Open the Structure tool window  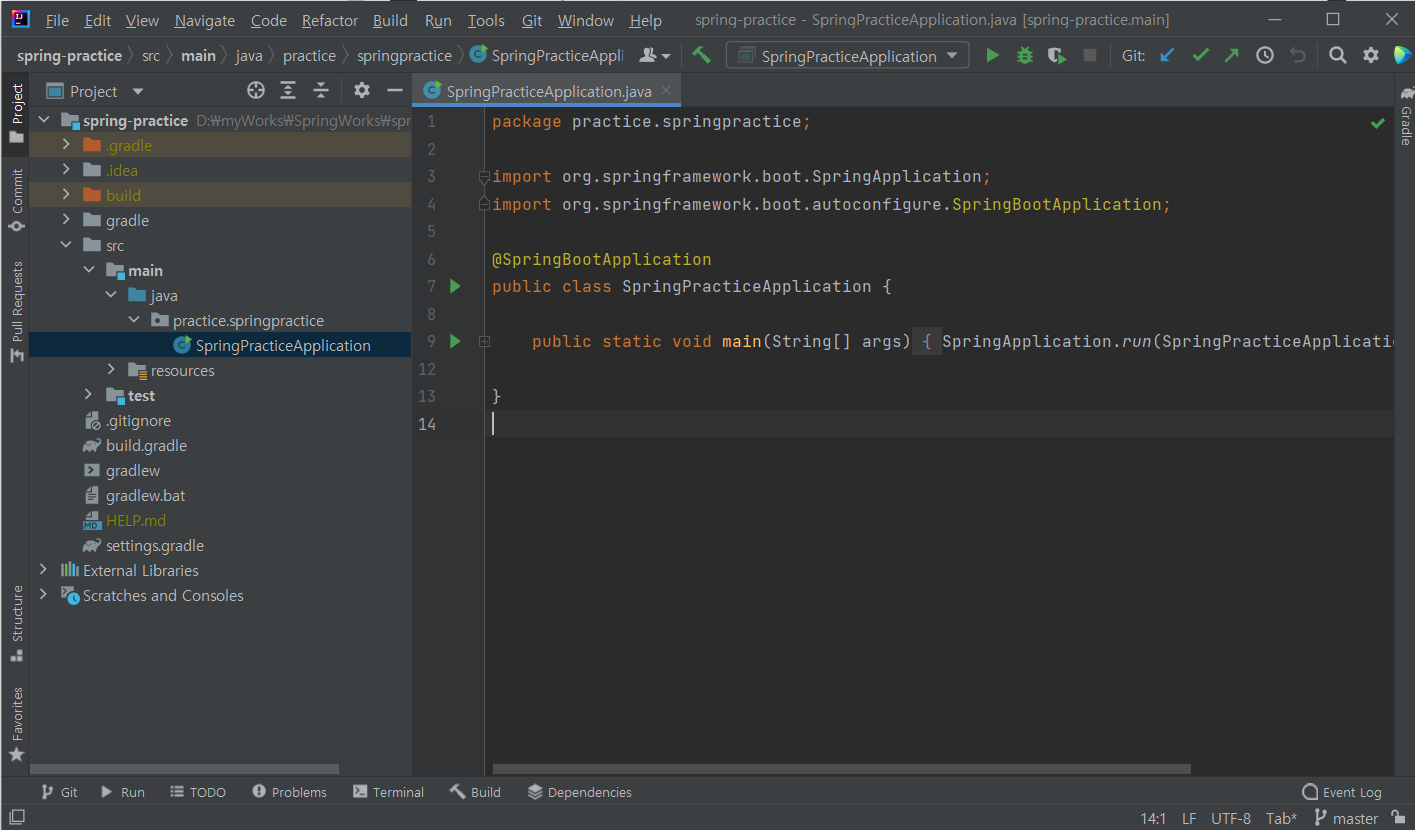point(16,624)
